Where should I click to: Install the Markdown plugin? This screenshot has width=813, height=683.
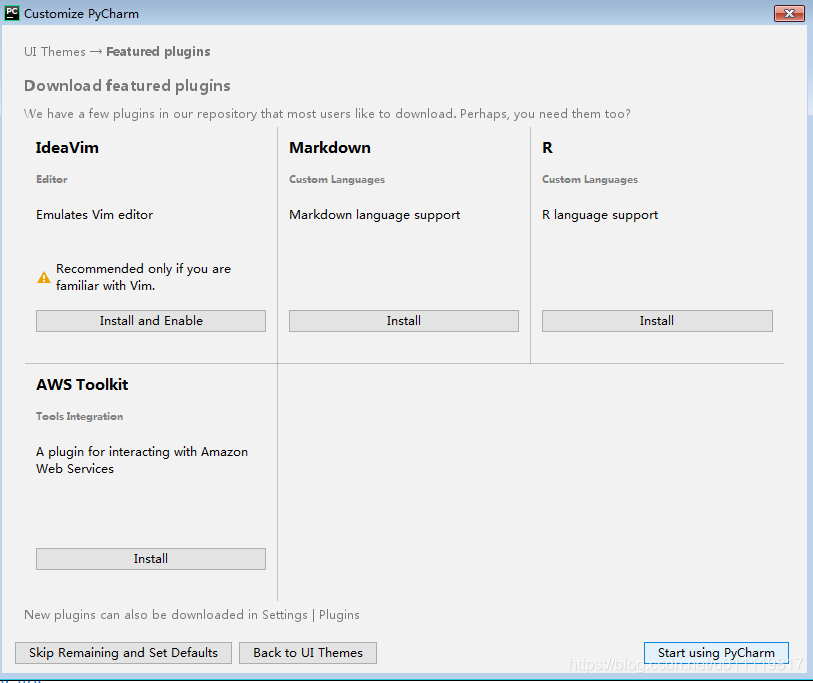point(403,321)
